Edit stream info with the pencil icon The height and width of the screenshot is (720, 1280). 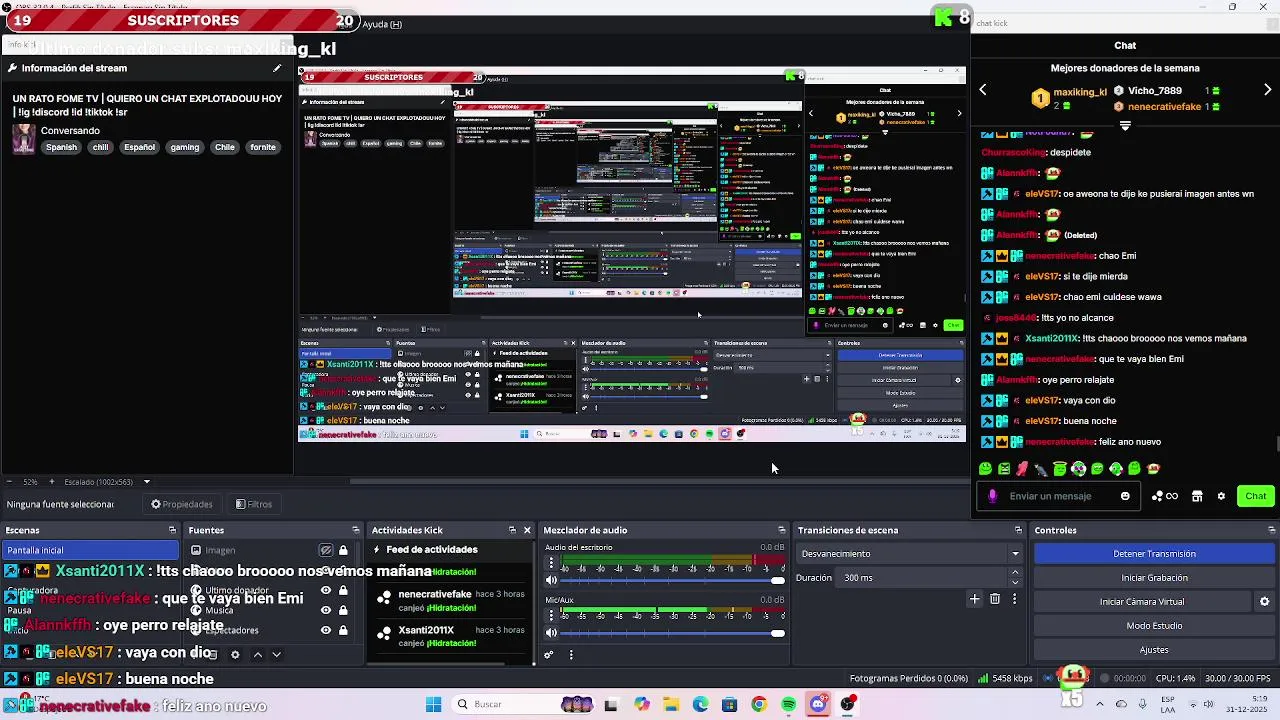(x=277, y=68)
